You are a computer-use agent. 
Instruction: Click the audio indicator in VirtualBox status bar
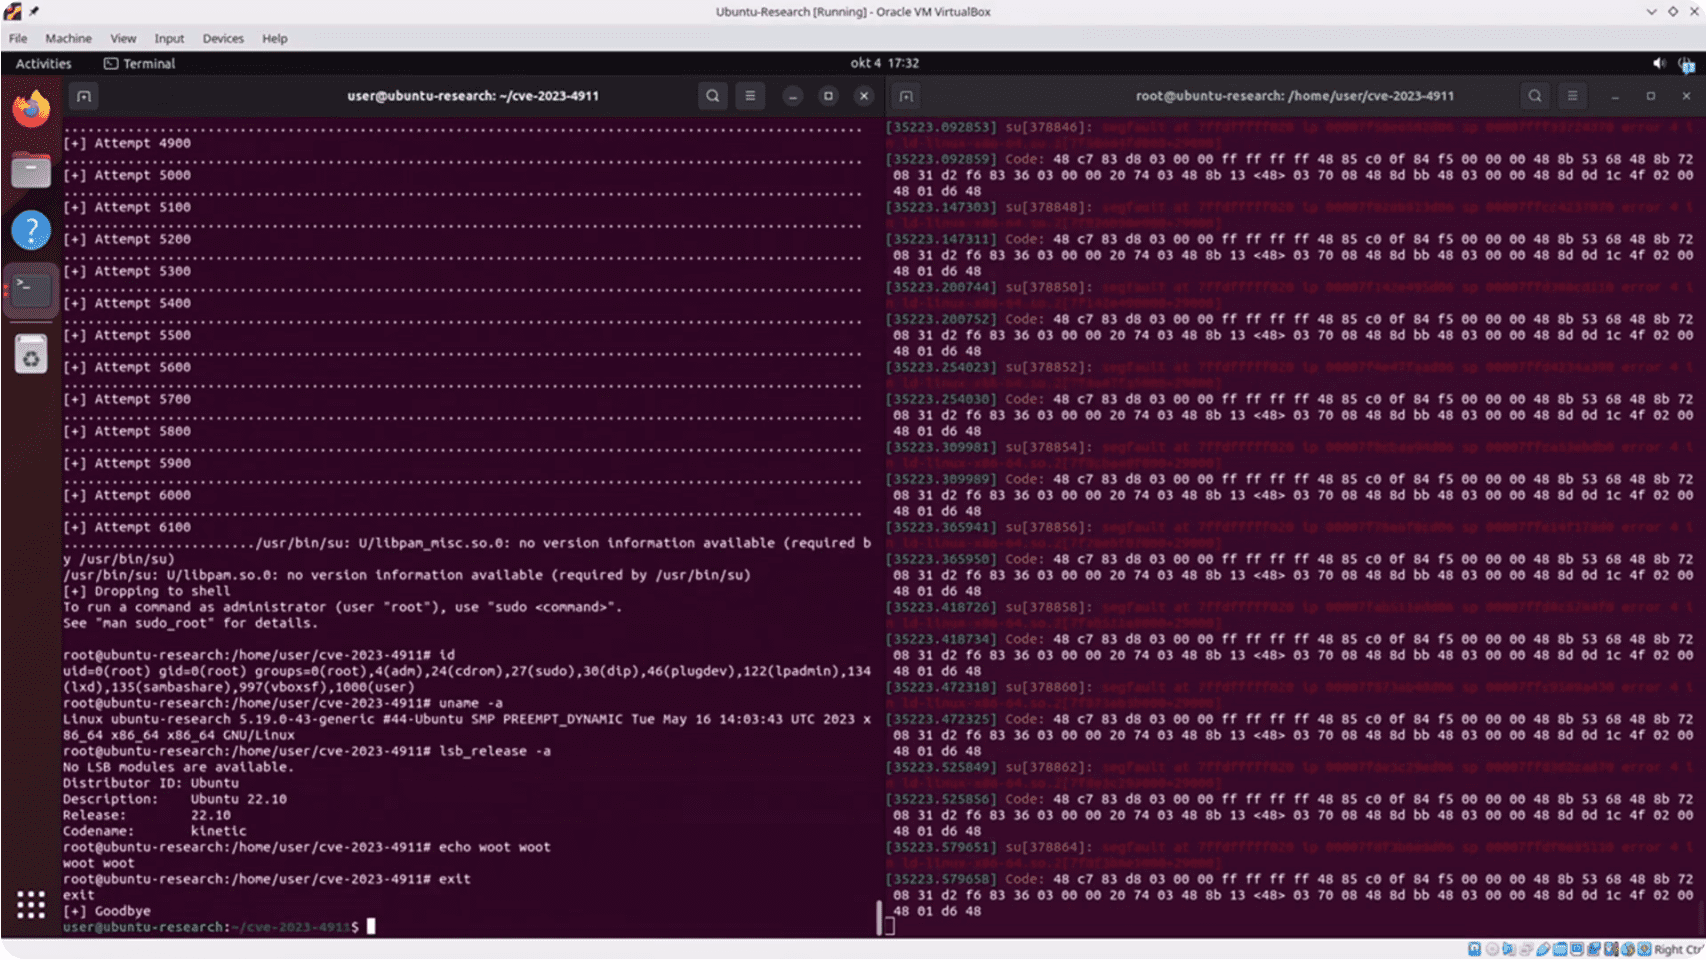point(1509,949)
